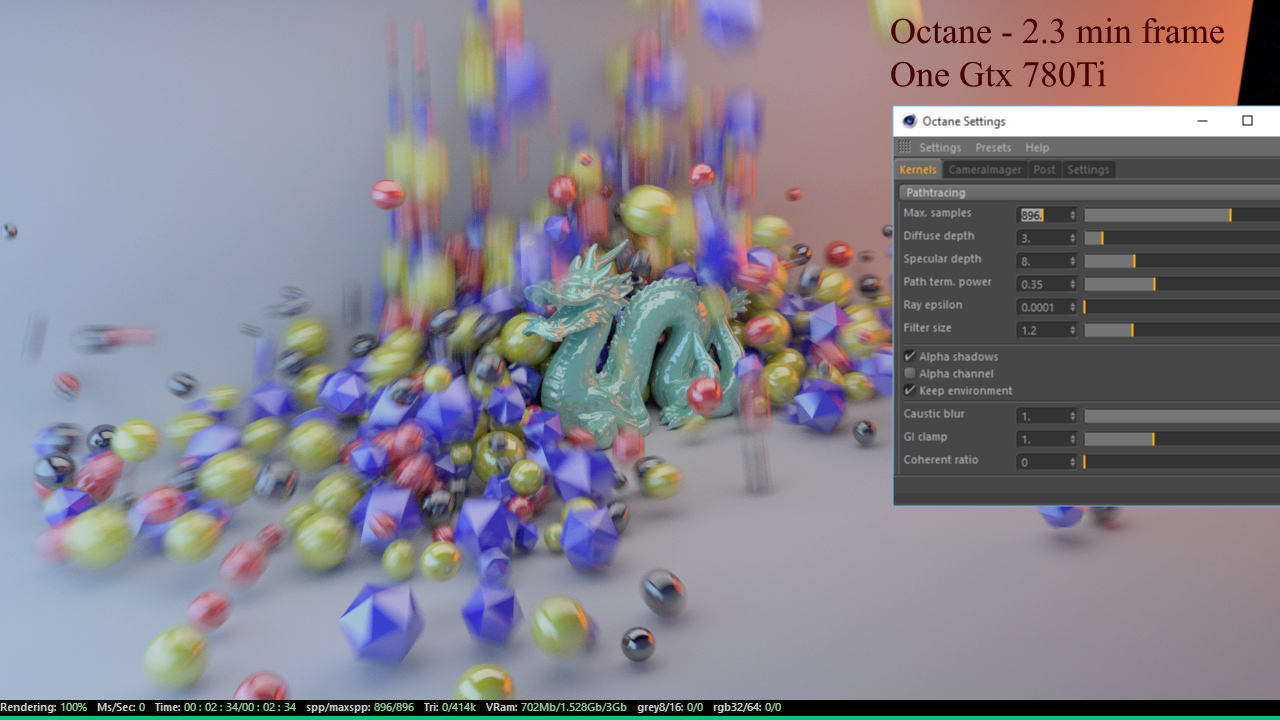Click the "spp/maxspp: 896/896" status bar entry
The height and width of the screenshot is (720, 1280).
360,707
